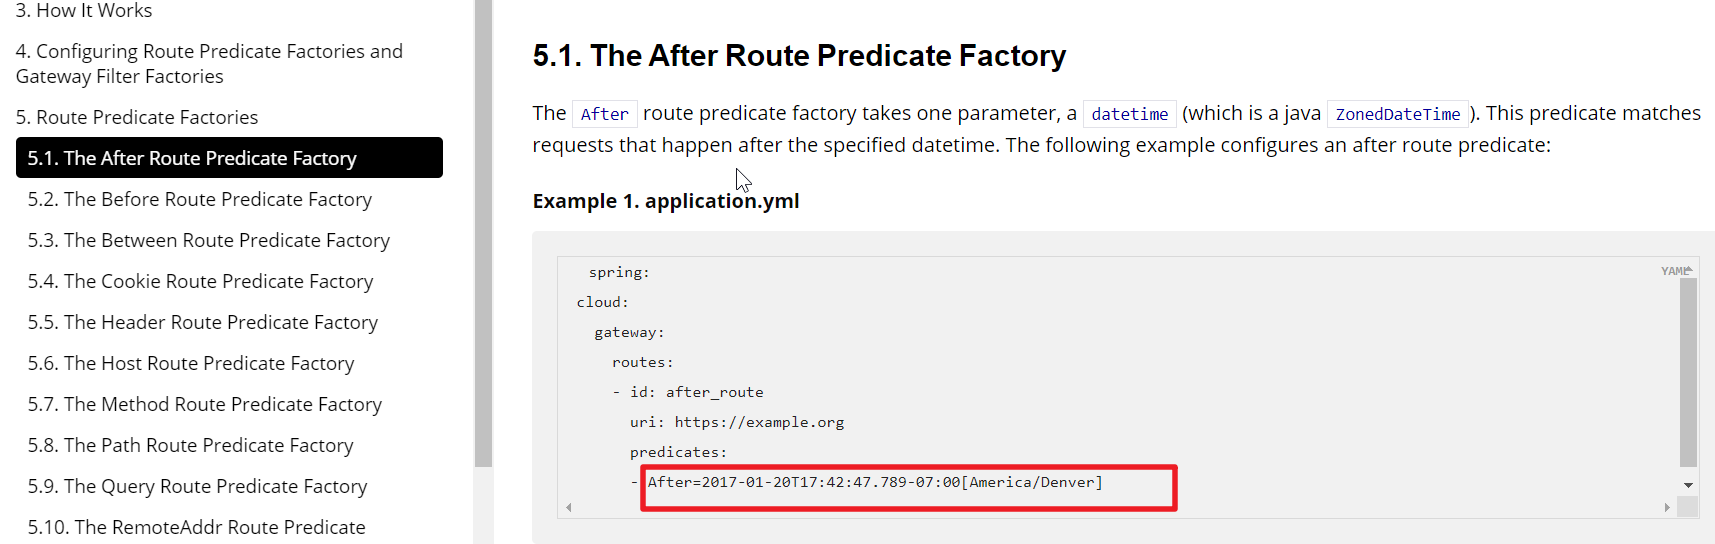1715x544 pixels.
Task: Click the code block scroll-left arrow
Action: click(569, 507)
